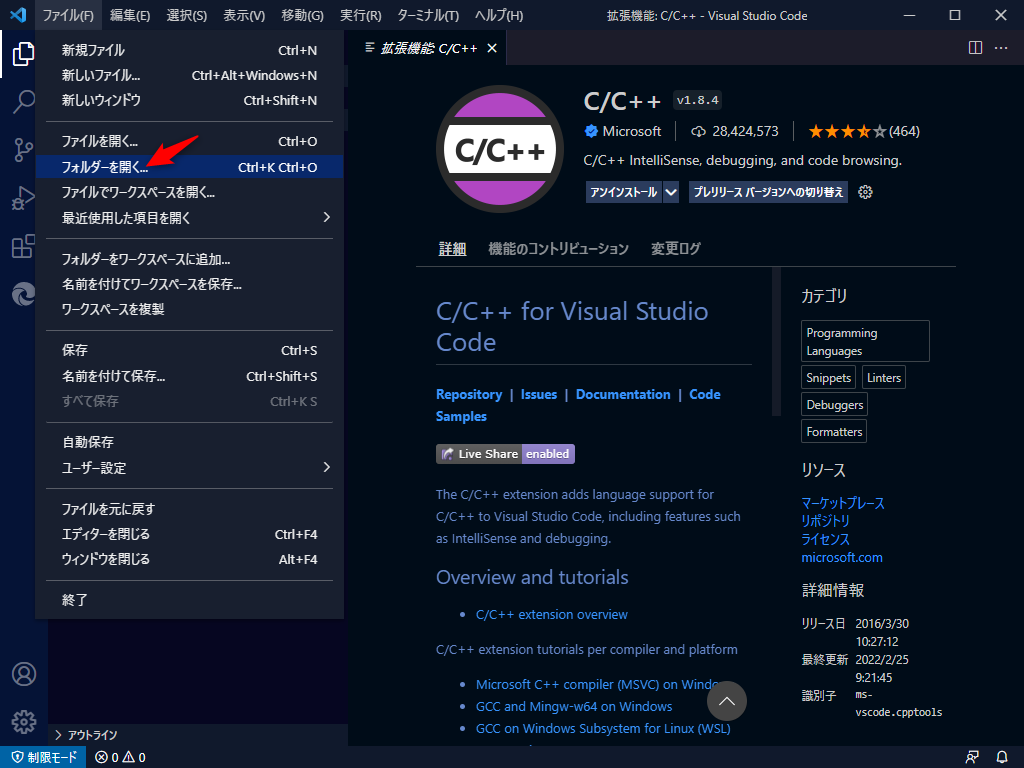Open the アンインストール dropdown arrow
The height and width of the screenshot is (768, 1024).
671,193
